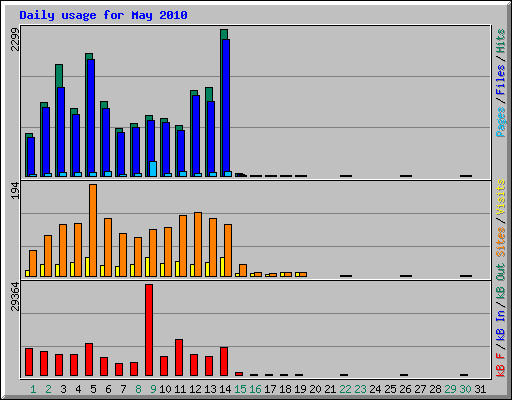The height and width of the screenshot is (400, 512).
Task: Click the green x-axis day label 23
Action: click(x=360, y=389)
